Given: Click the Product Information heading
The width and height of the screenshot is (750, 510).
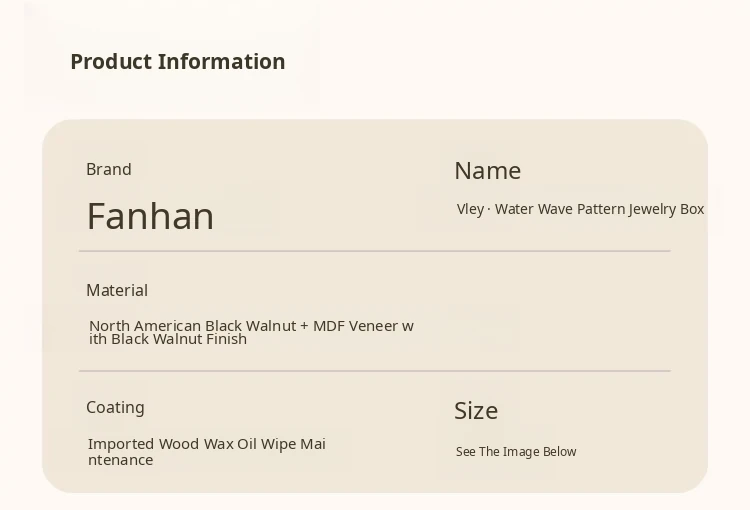Looking at the screenshot, I should coord(177,62).
